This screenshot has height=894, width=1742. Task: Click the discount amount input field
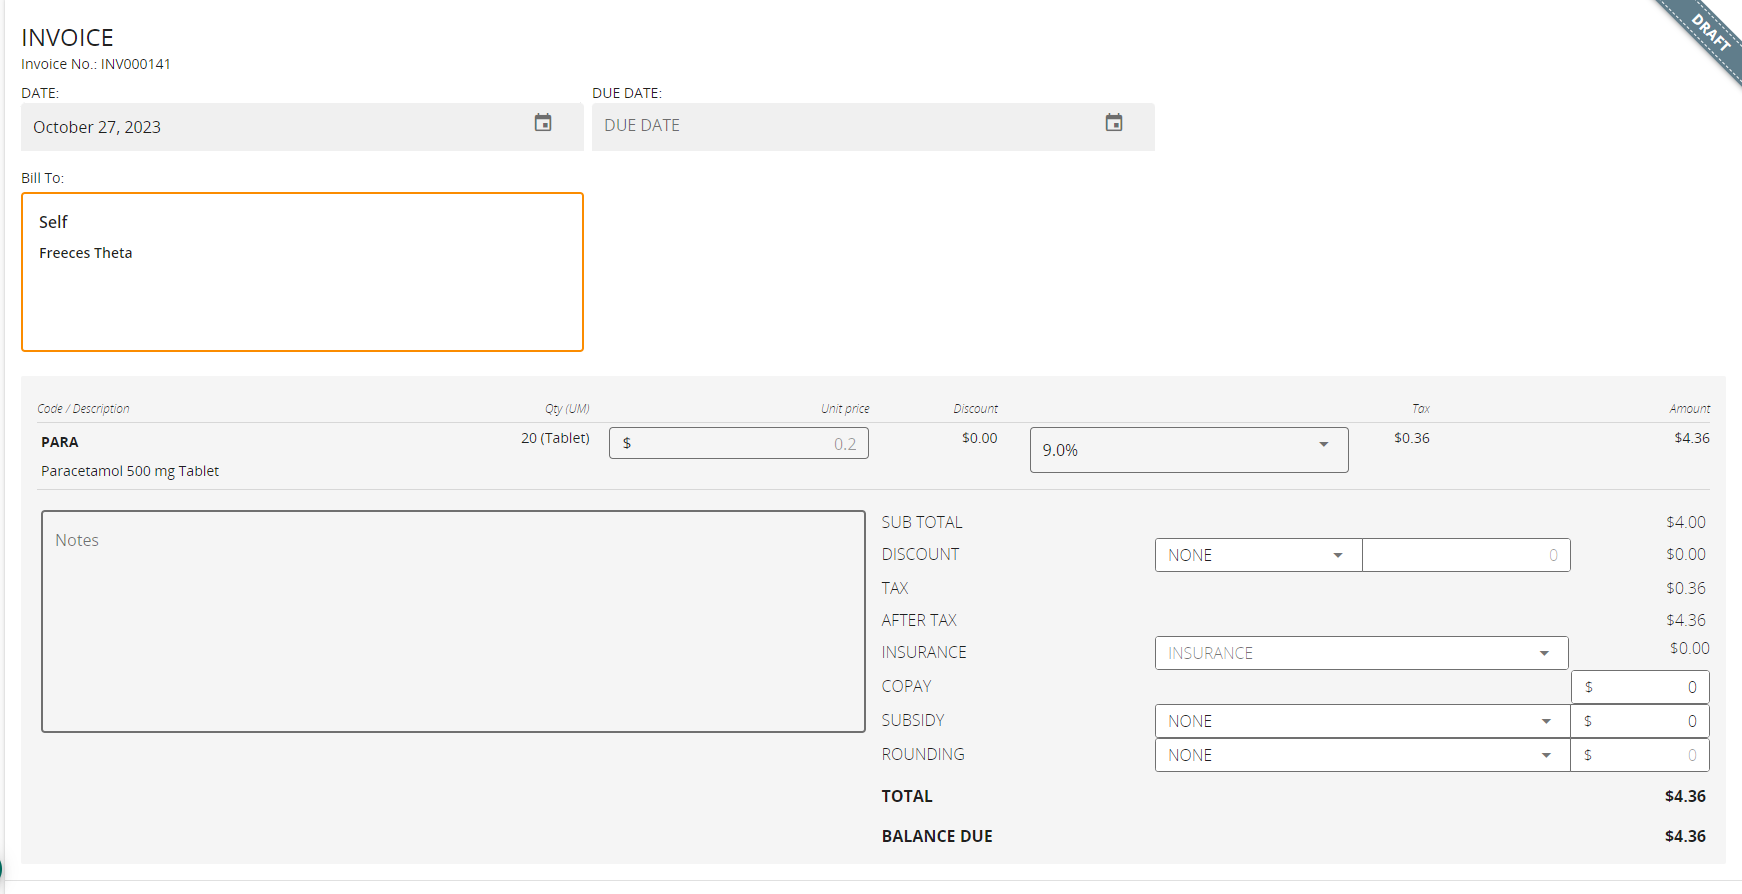tap(1466, 555)
